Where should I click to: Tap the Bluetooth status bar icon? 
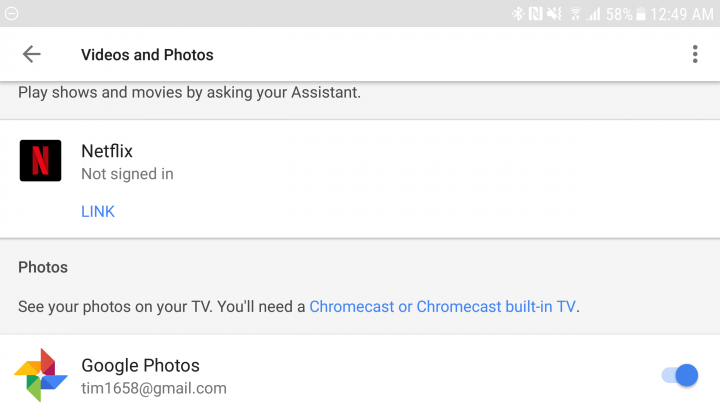click(518, 14)
